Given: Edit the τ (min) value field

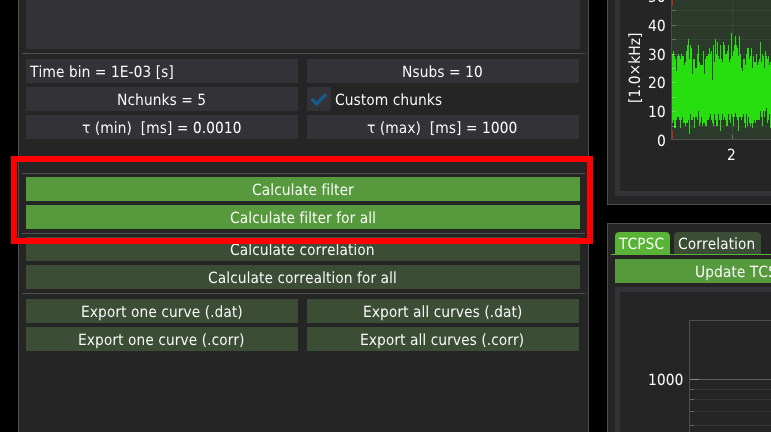Looking at the screenshot, I should pyautogui.click(x=161, y=127).
